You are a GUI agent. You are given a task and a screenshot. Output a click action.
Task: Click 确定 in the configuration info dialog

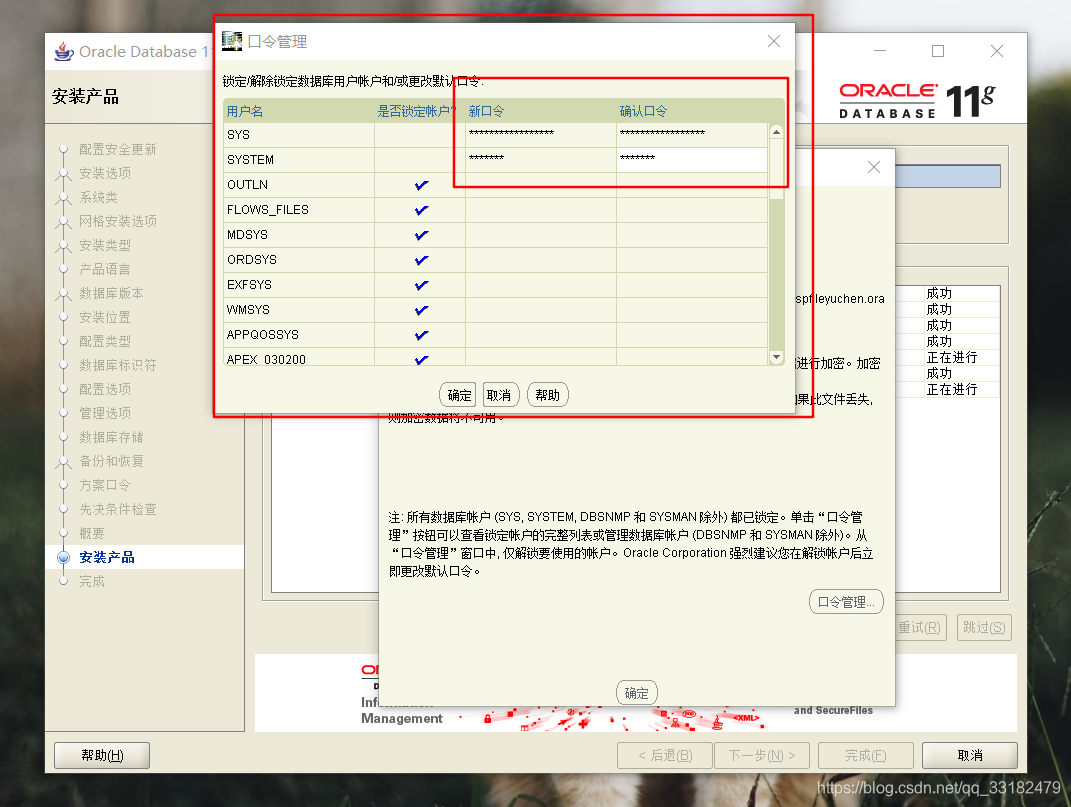pyautogui.click(x=637, y=693)
